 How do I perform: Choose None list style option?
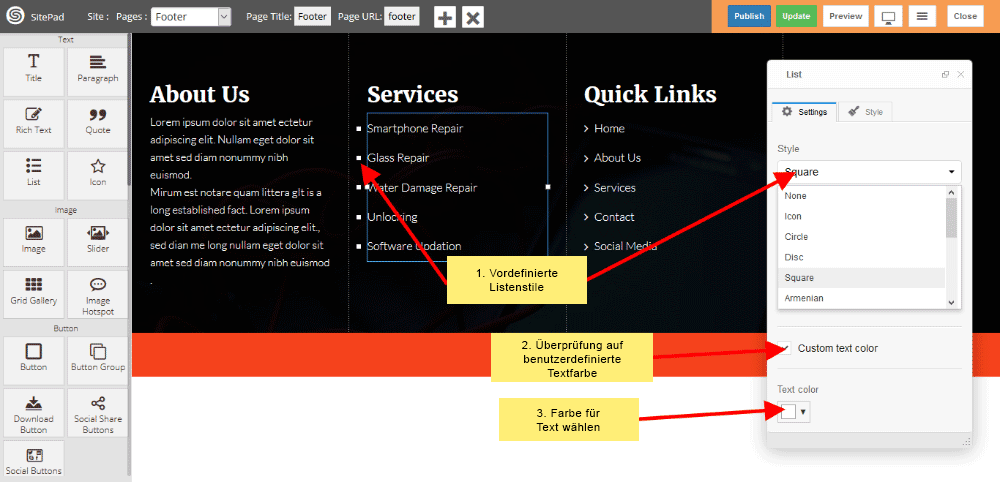[861, 196]
